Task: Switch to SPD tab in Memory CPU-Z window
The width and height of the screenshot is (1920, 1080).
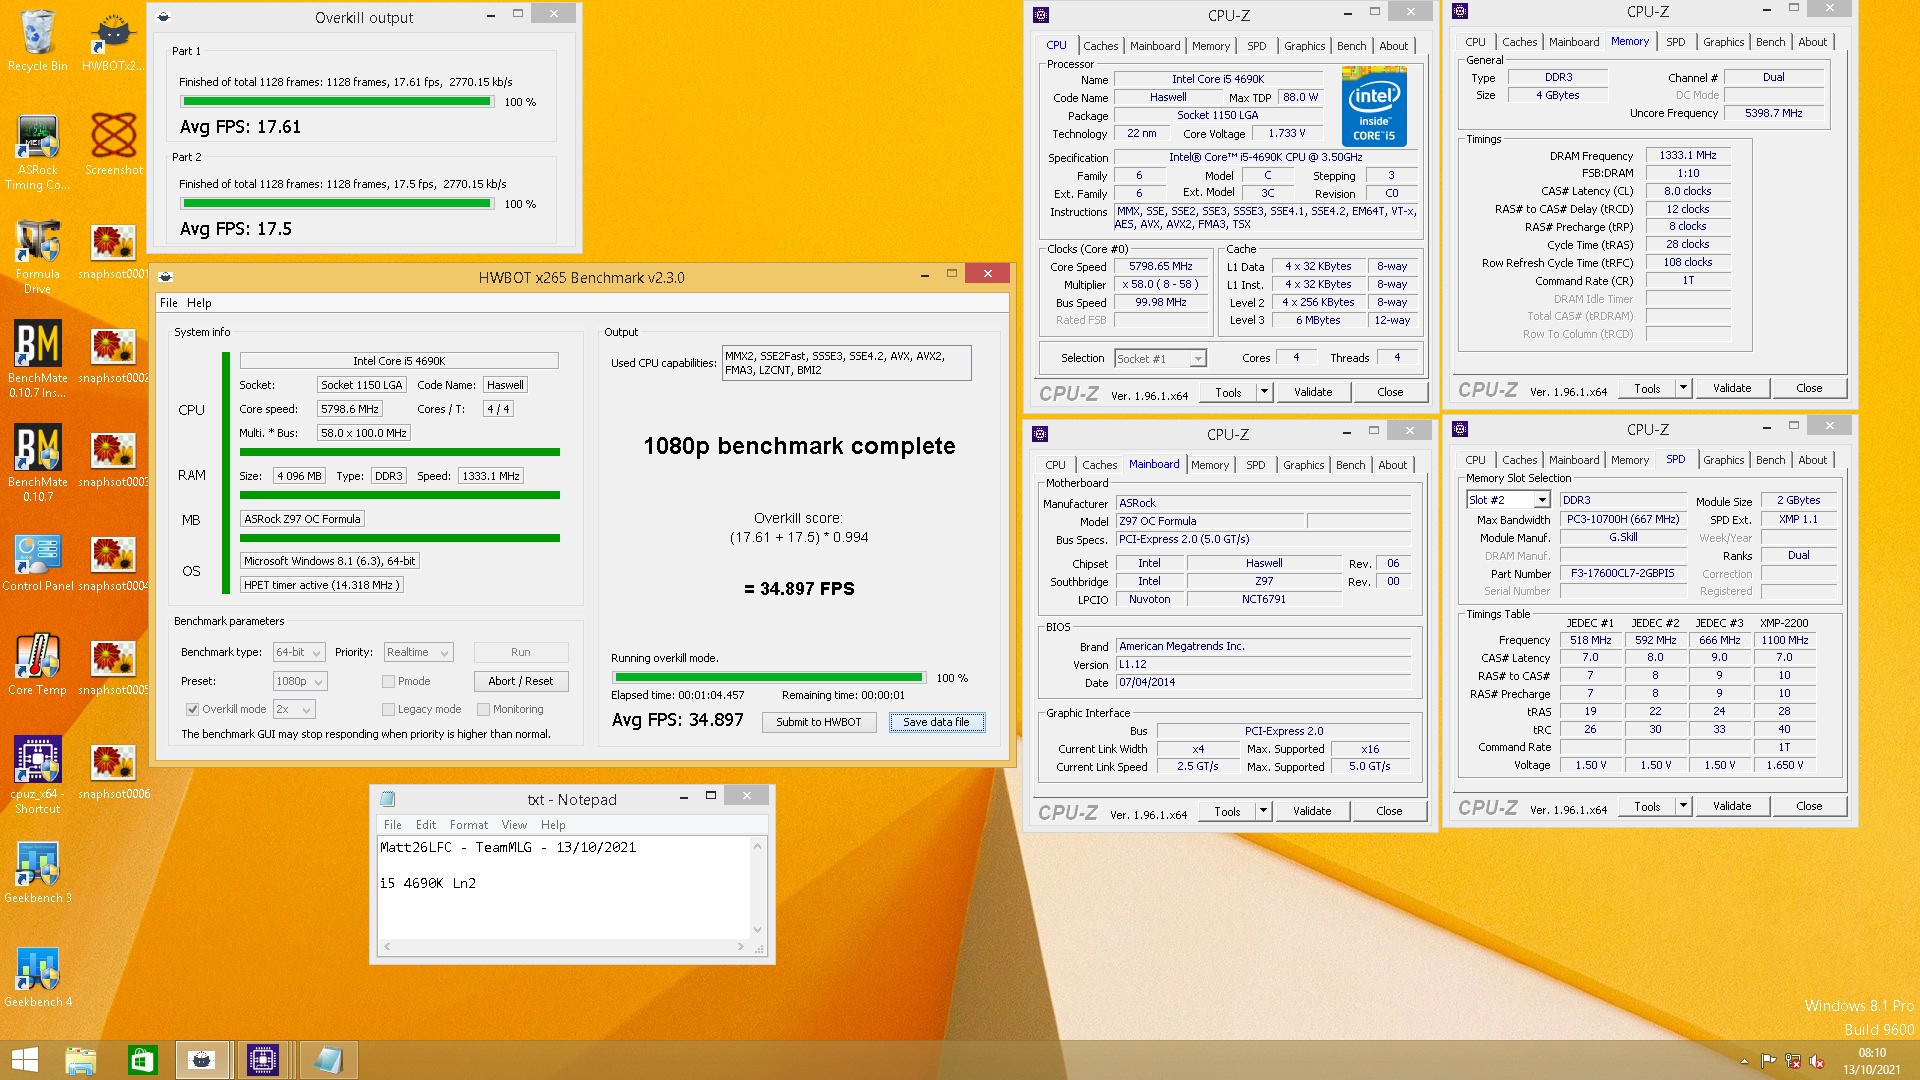Action: pyautogui.click(x=1675, y=42)
